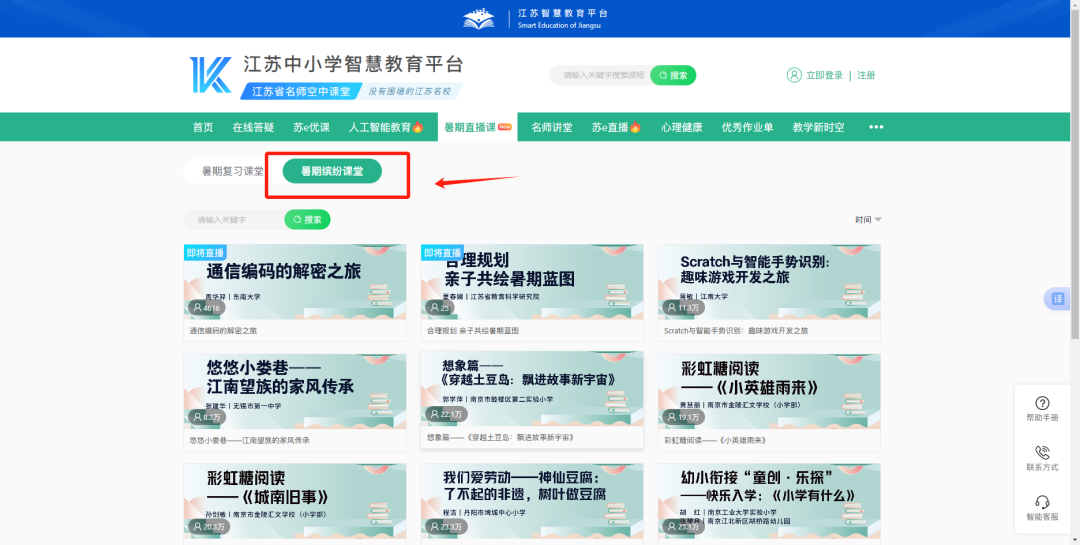Viewport: 1080px width, 545px height.
Task: Open the 通信编码的解密之旅 course thumbnail
Action: (295, 282)
